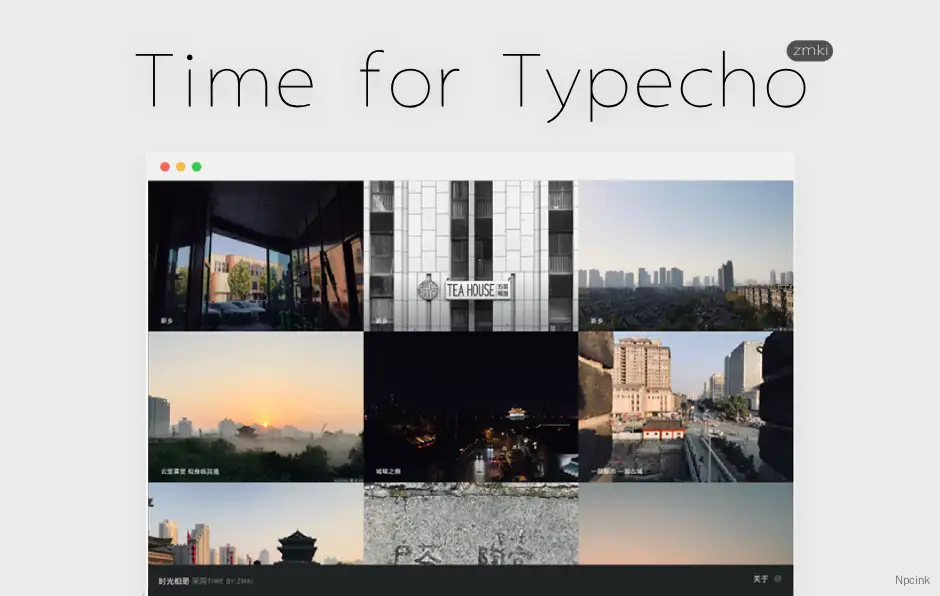Open the plain gradient sky photo
This screenshot has width=940, height=596.
686,525
